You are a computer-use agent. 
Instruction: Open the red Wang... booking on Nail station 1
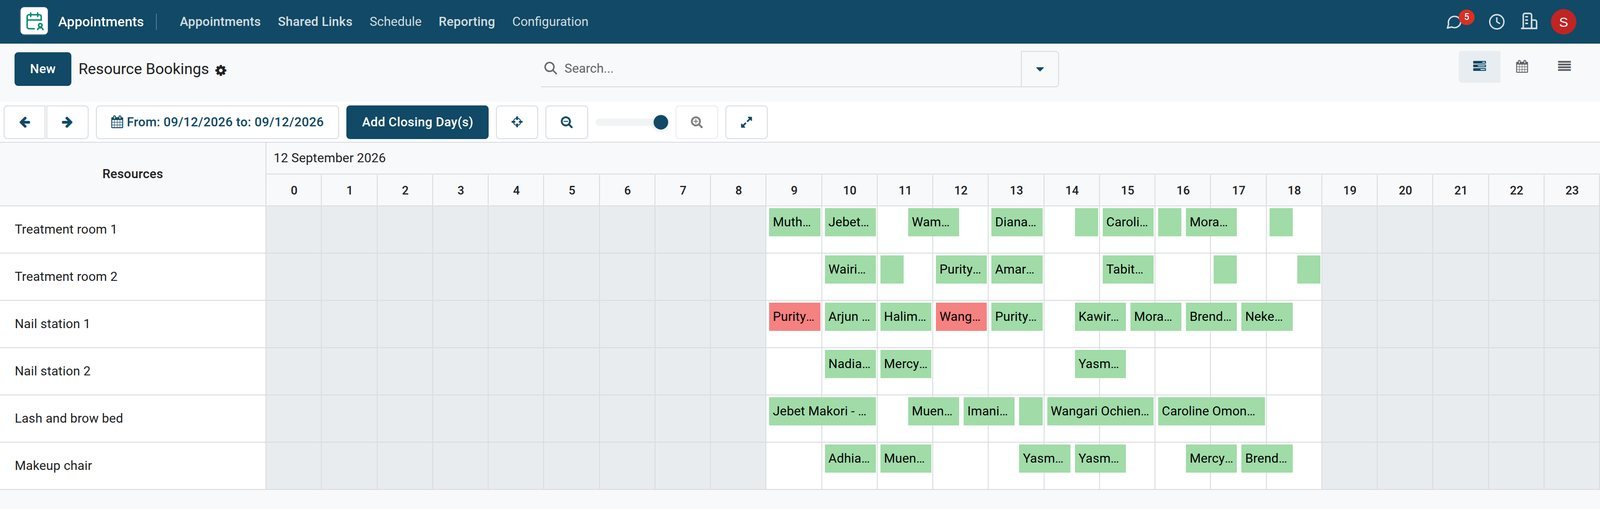tap(961, 316)
